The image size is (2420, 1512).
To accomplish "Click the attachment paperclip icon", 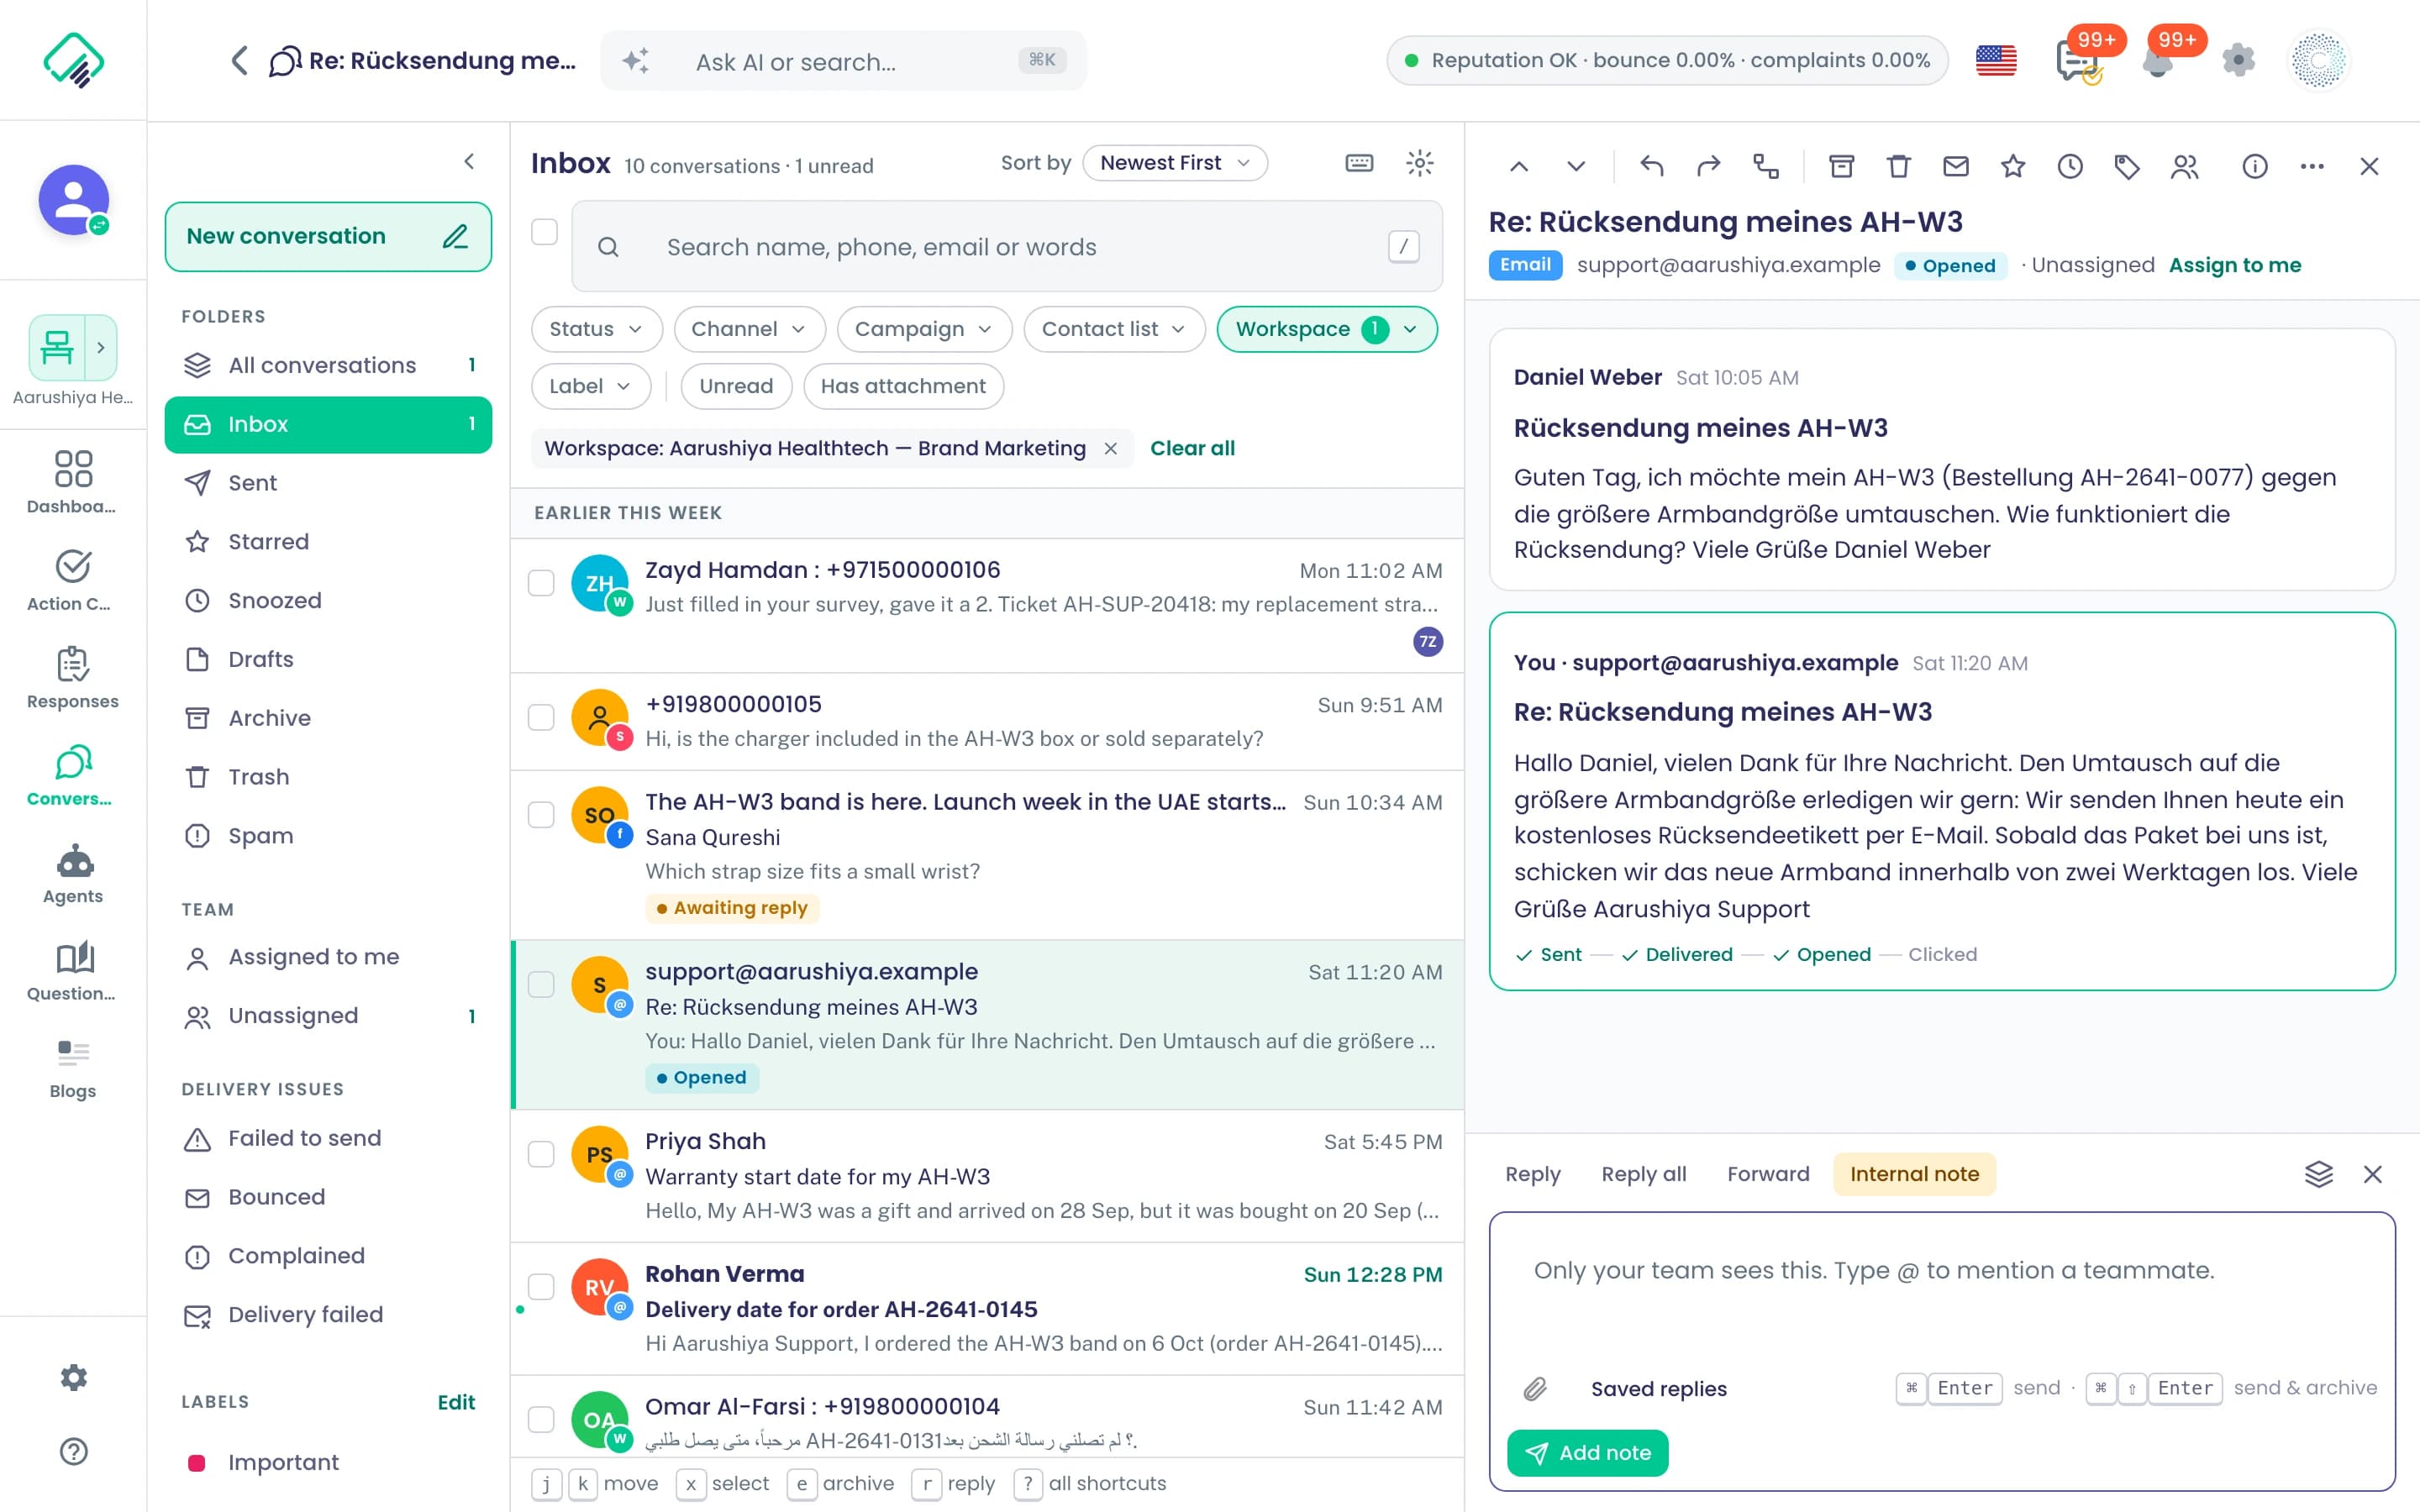I will tap(1535, 1388).
